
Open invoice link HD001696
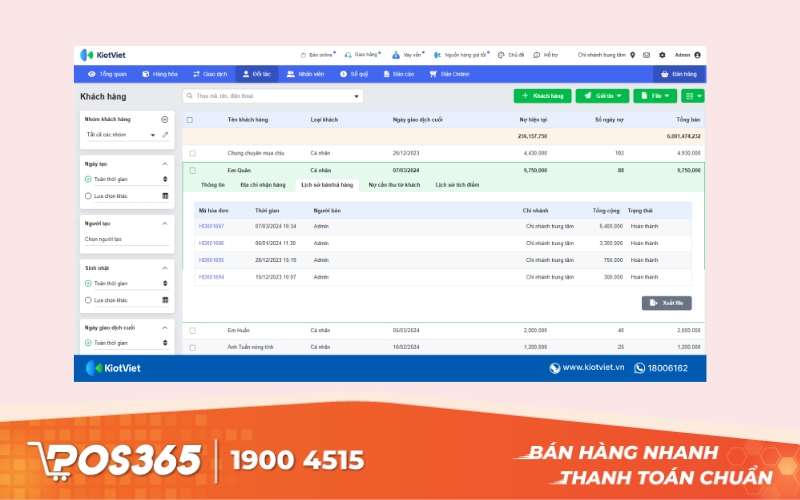coord(211,243)
